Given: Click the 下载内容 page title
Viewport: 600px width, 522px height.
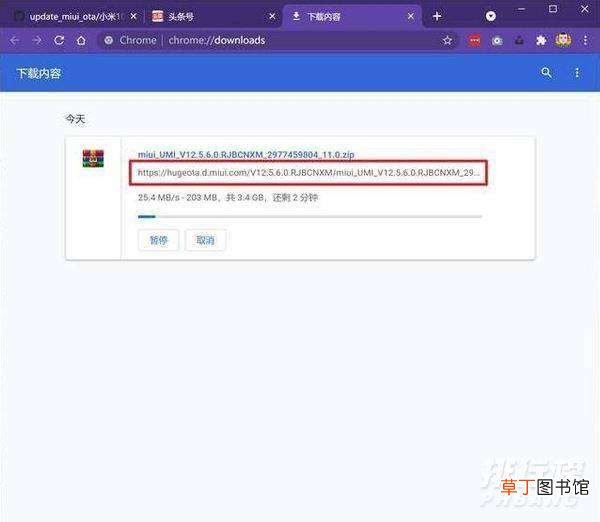Looking at the screenshot, I should click(39, 73).
